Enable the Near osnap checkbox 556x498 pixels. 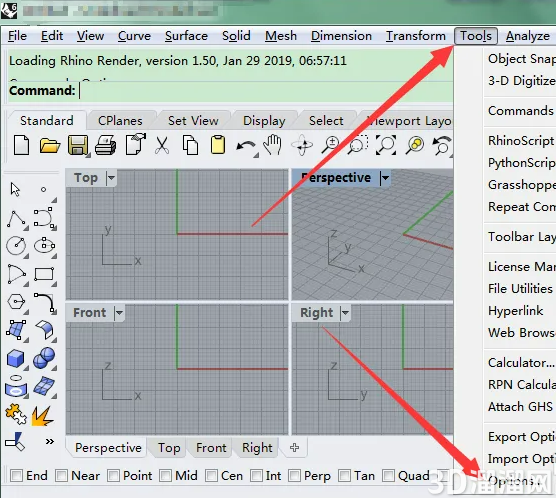click(x=61, y=476)
